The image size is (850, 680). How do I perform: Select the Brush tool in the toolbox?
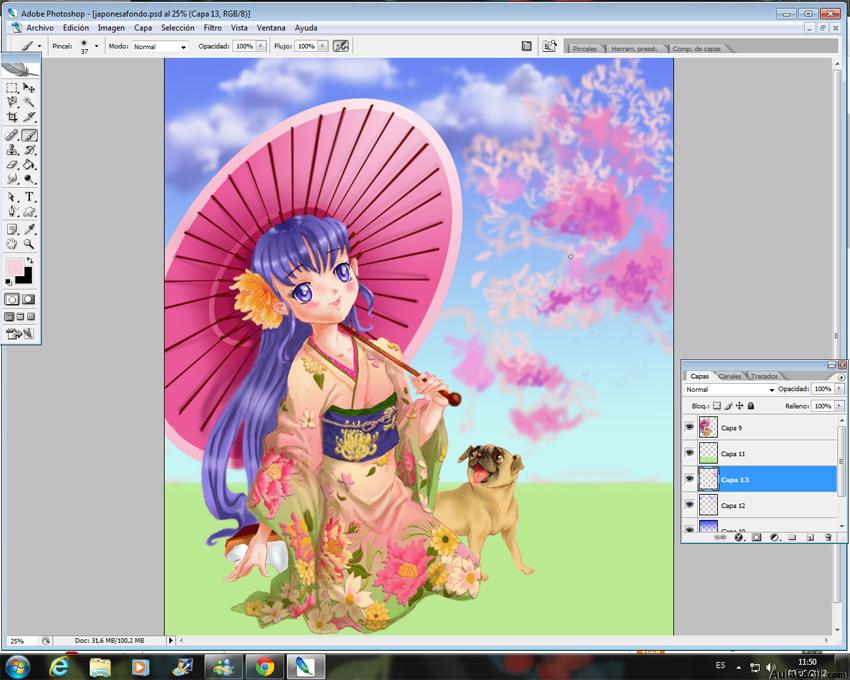pyautogui.click(x=29, y=135)
